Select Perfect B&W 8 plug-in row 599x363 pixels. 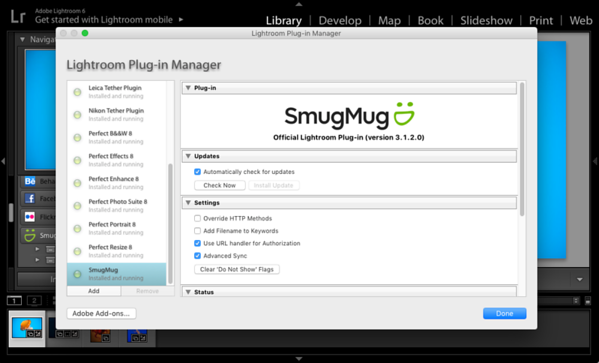coord(117,138)
